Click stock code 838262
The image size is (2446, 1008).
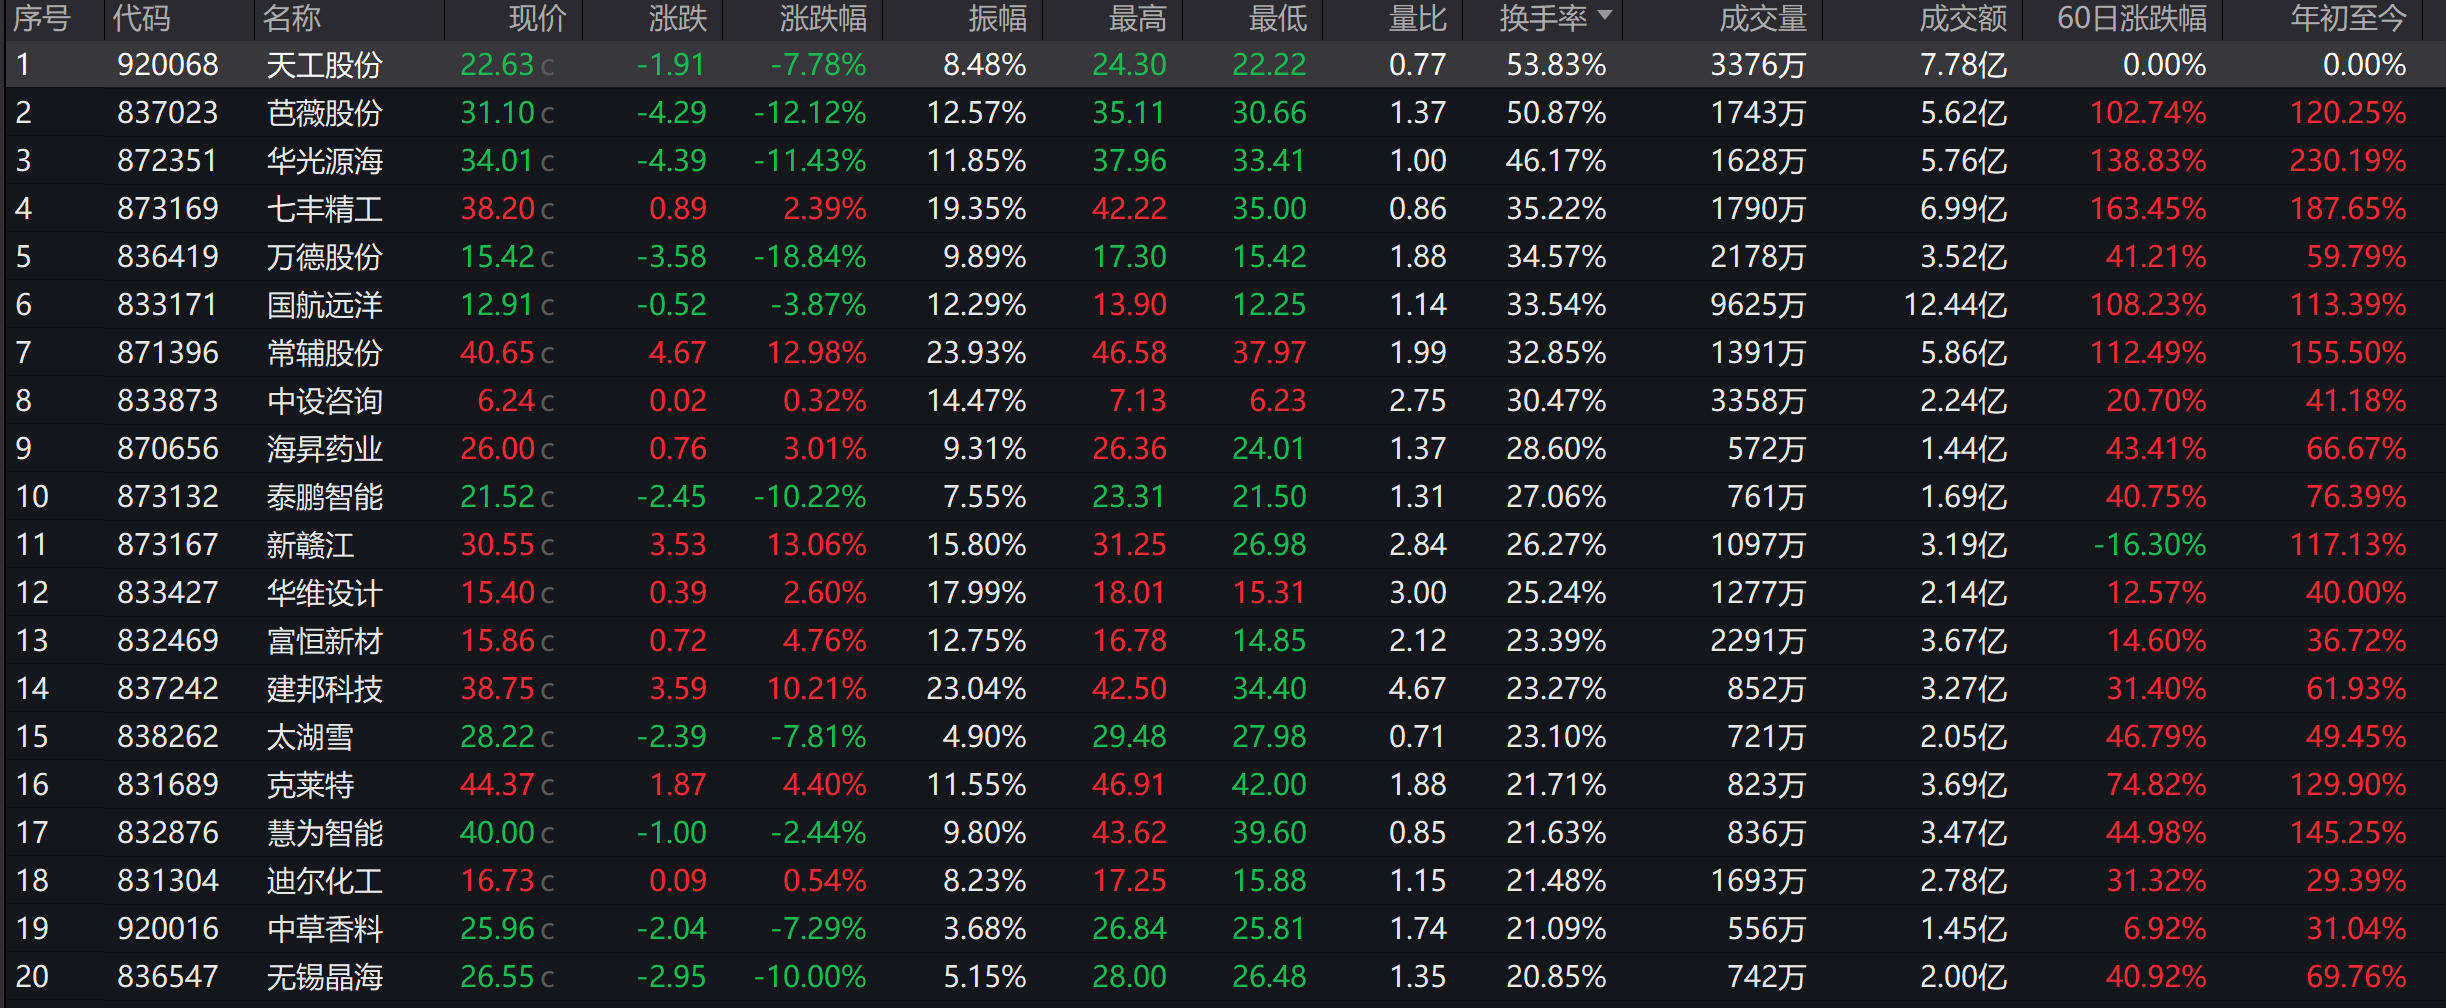pyautogui.click(x=167, y=737)
